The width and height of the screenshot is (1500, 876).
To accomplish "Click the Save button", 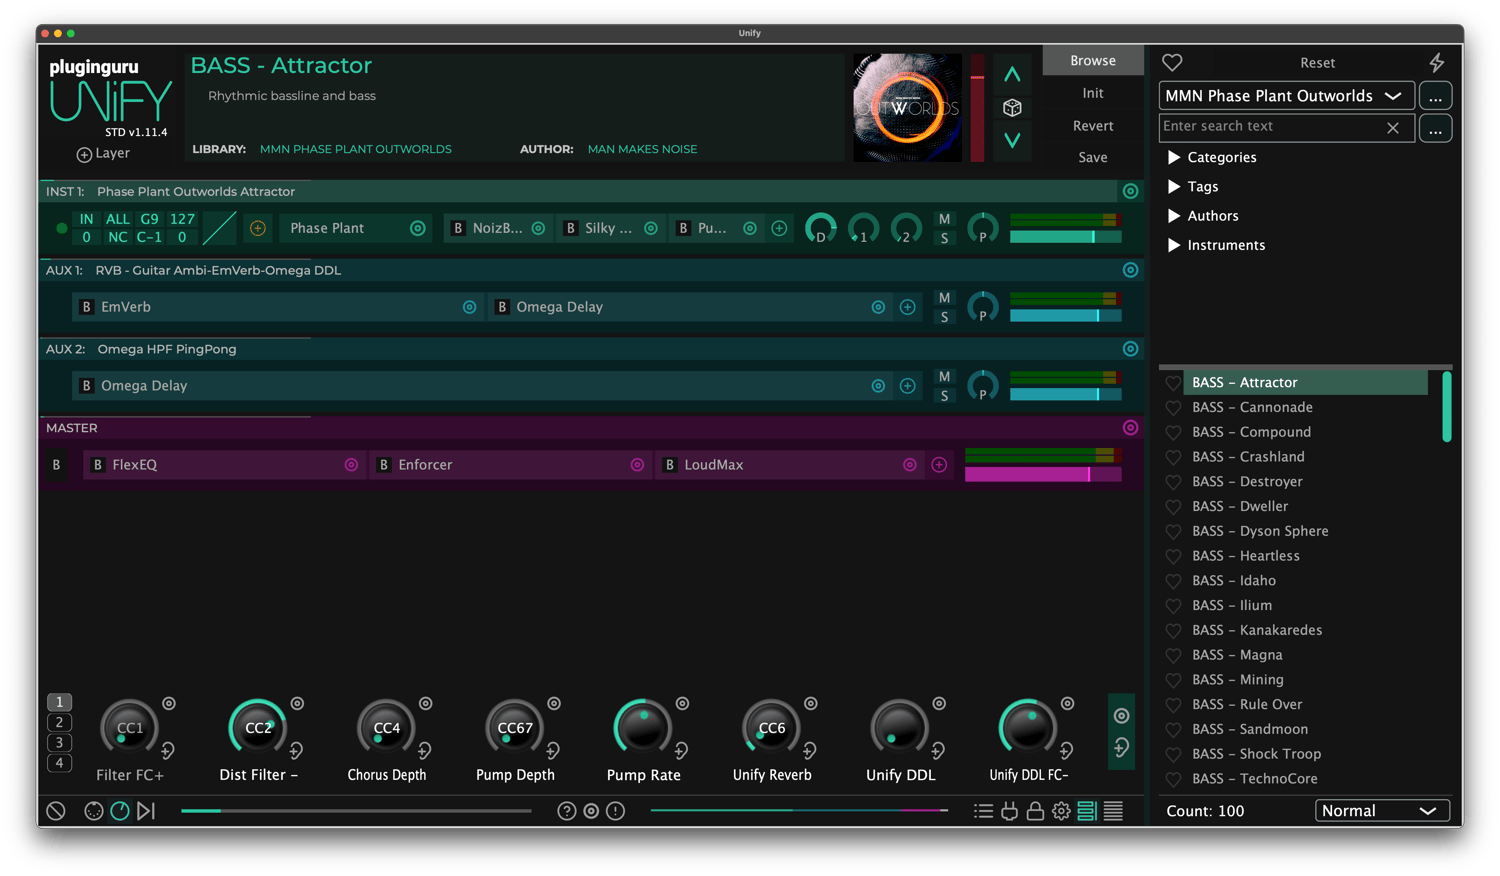I will point(1093,157).
